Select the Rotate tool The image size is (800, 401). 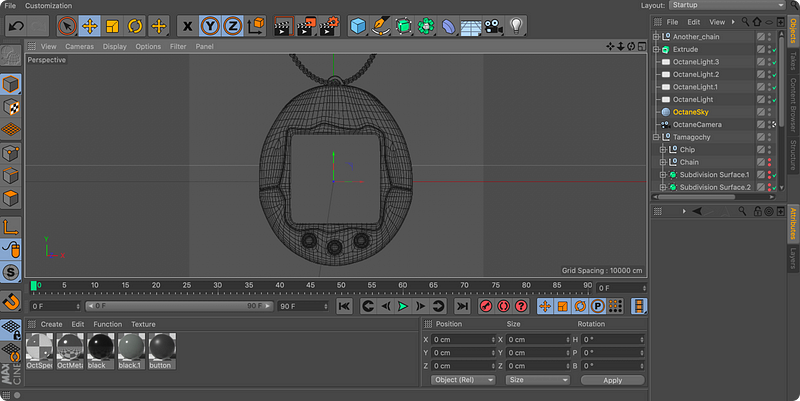(135, 25)
